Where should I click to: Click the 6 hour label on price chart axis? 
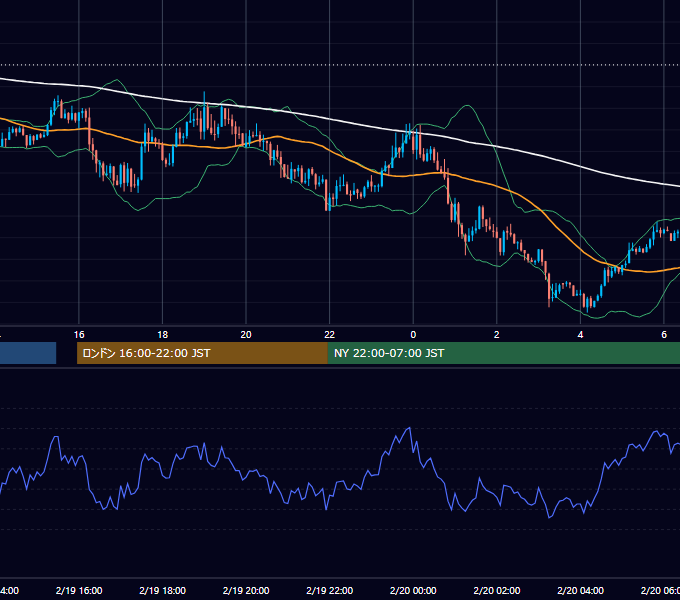[x=664, y=335]
